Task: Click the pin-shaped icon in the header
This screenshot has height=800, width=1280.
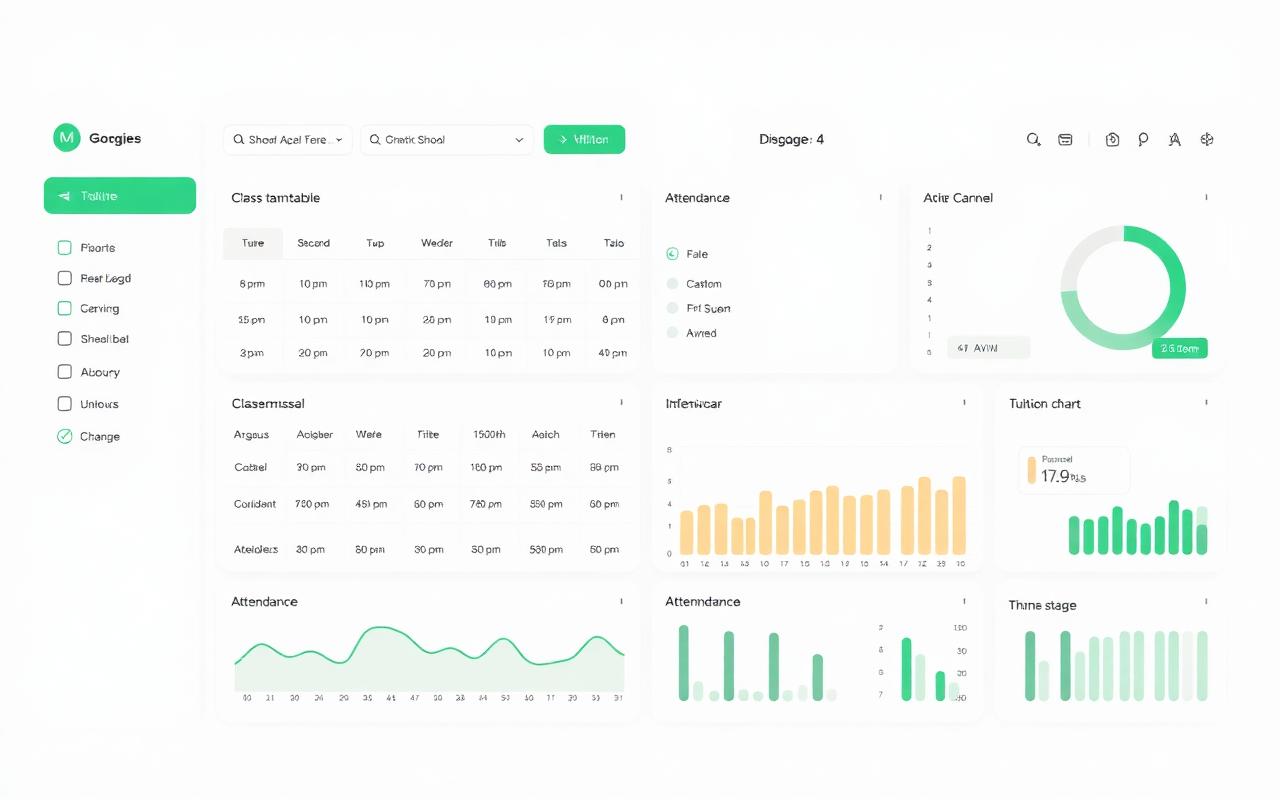Action: pos(1143,140)
